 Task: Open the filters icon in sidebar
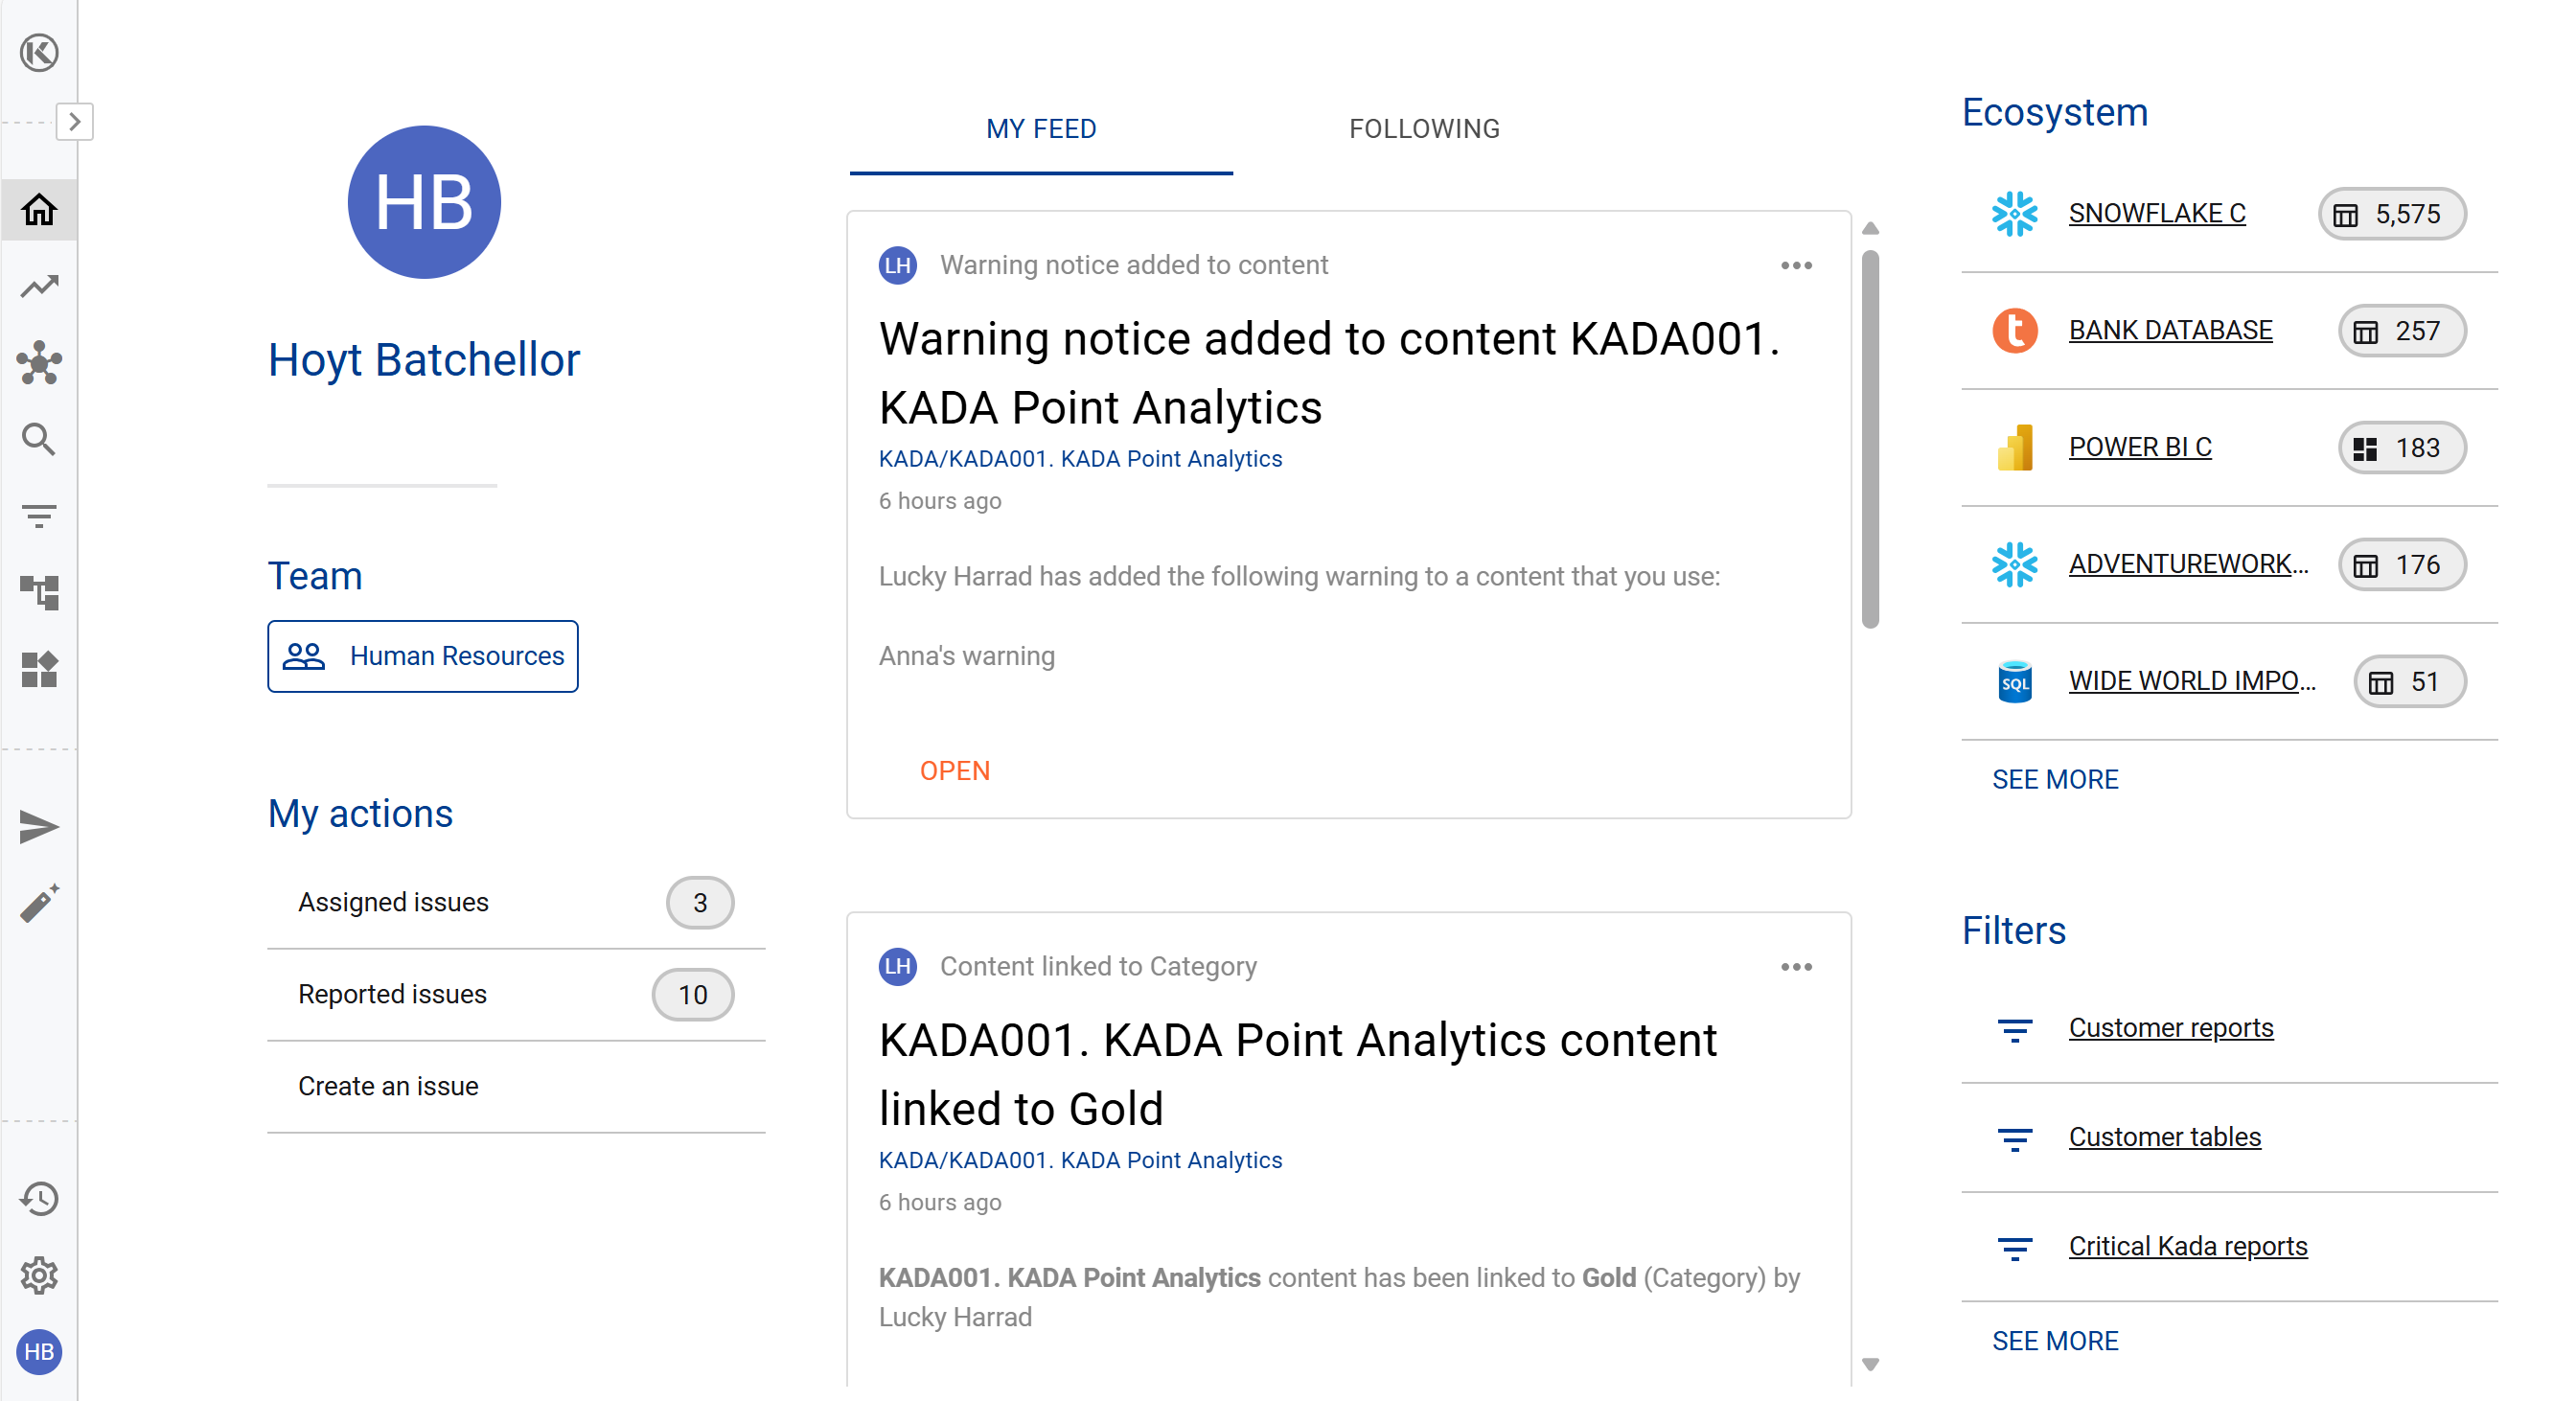[39, 516]
